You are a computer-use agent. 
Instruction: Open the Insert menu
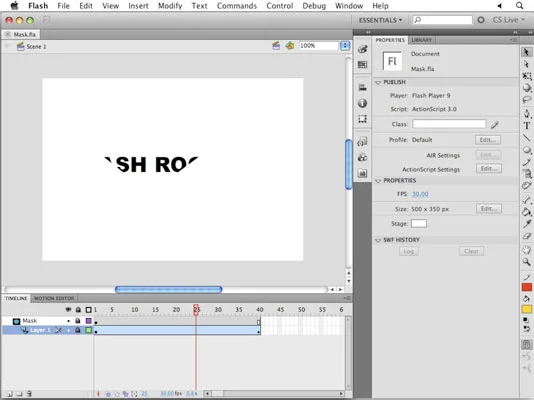coord(138,6)
